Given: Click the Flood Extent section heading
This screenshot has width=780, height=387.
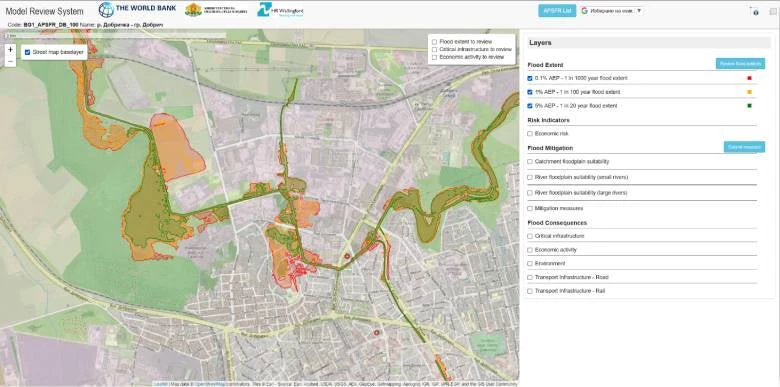Looking at the screenshot, I should tap(545, 65).
